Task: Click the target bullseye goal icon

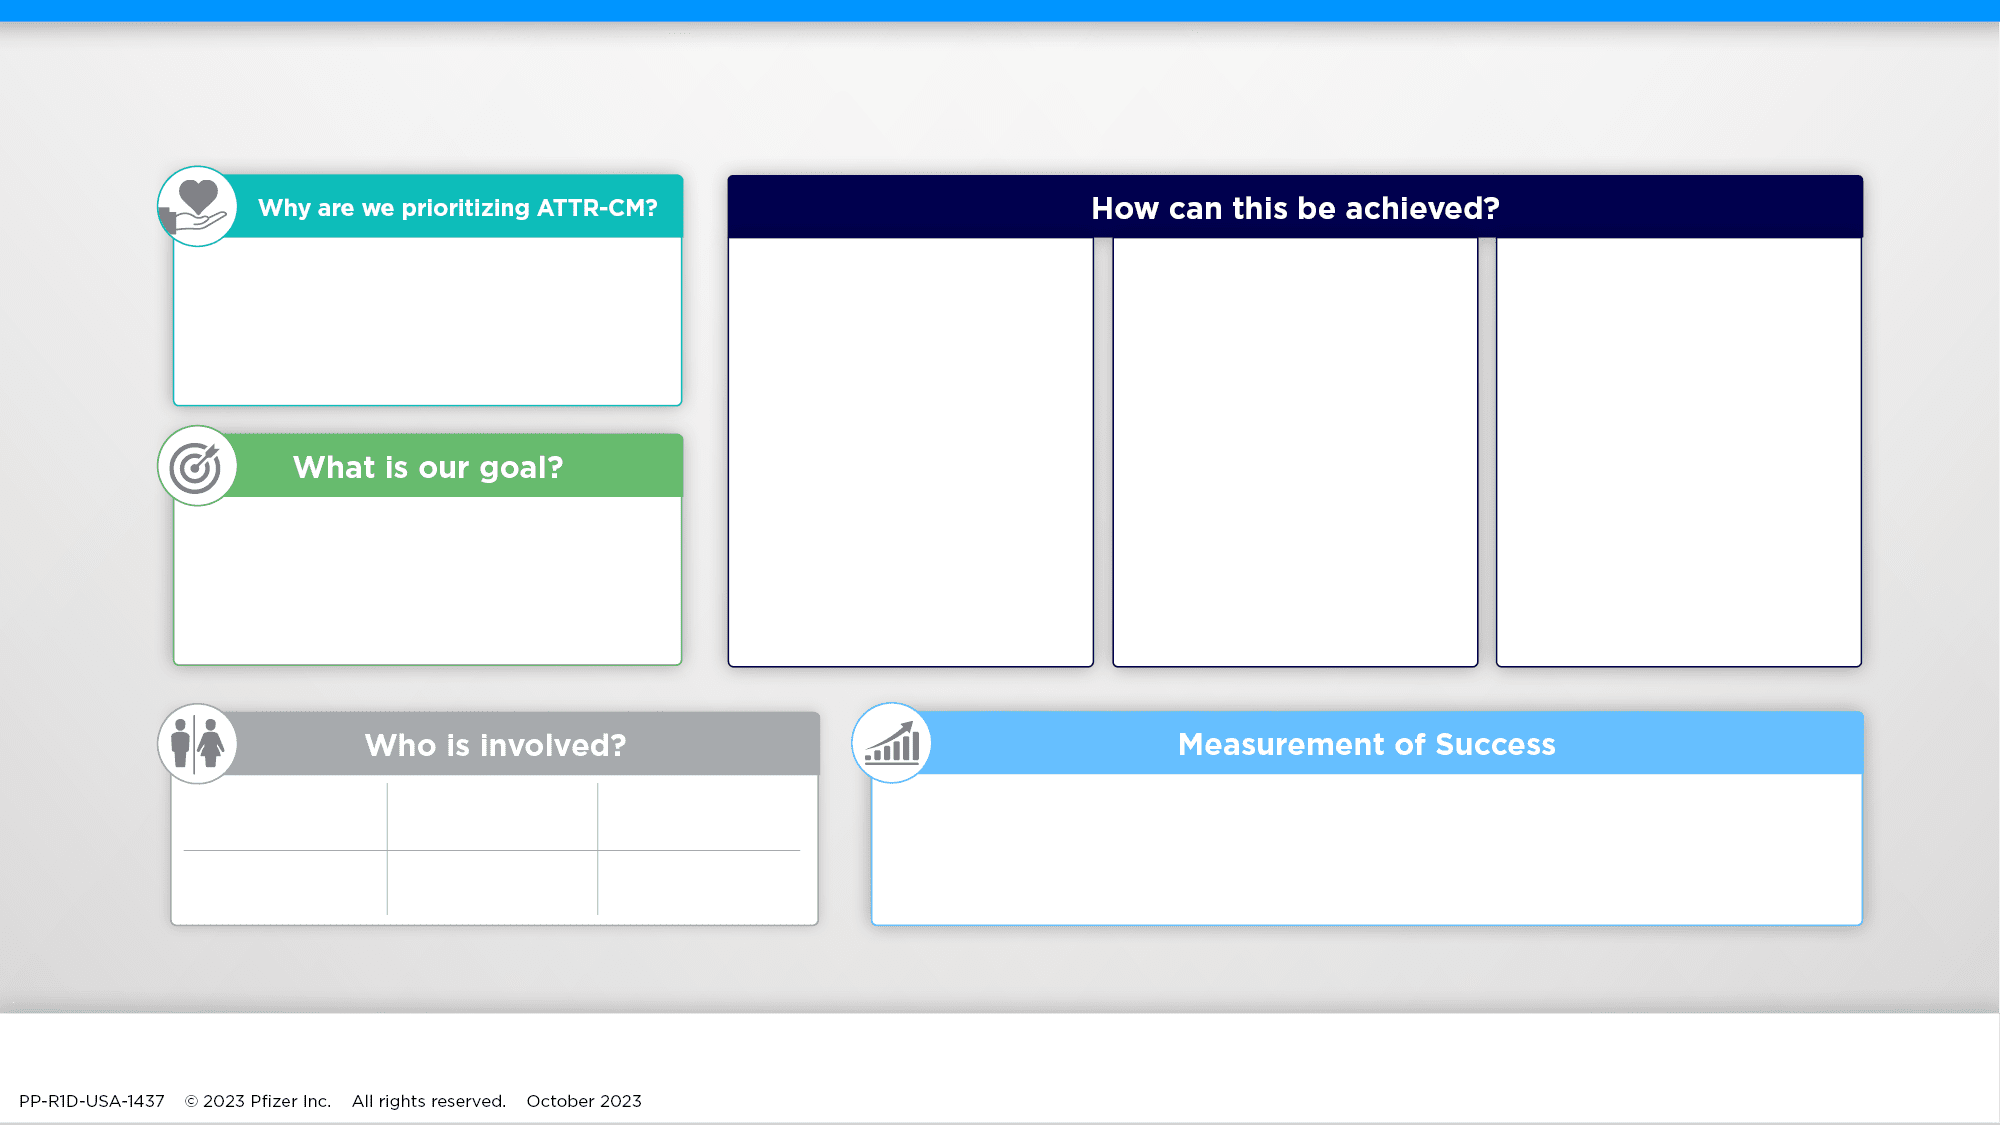Action: coord(197,466)
